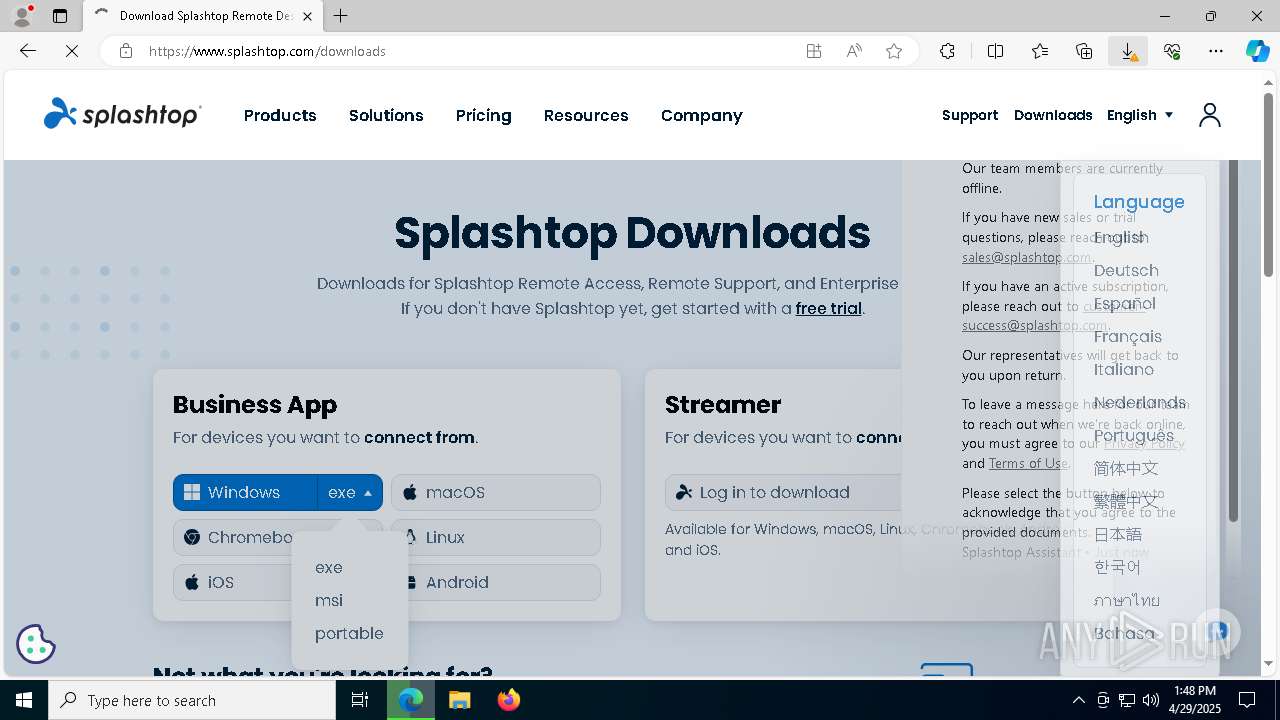
Task: Click the Splashtop logo
Action: (x=122, y=114)
